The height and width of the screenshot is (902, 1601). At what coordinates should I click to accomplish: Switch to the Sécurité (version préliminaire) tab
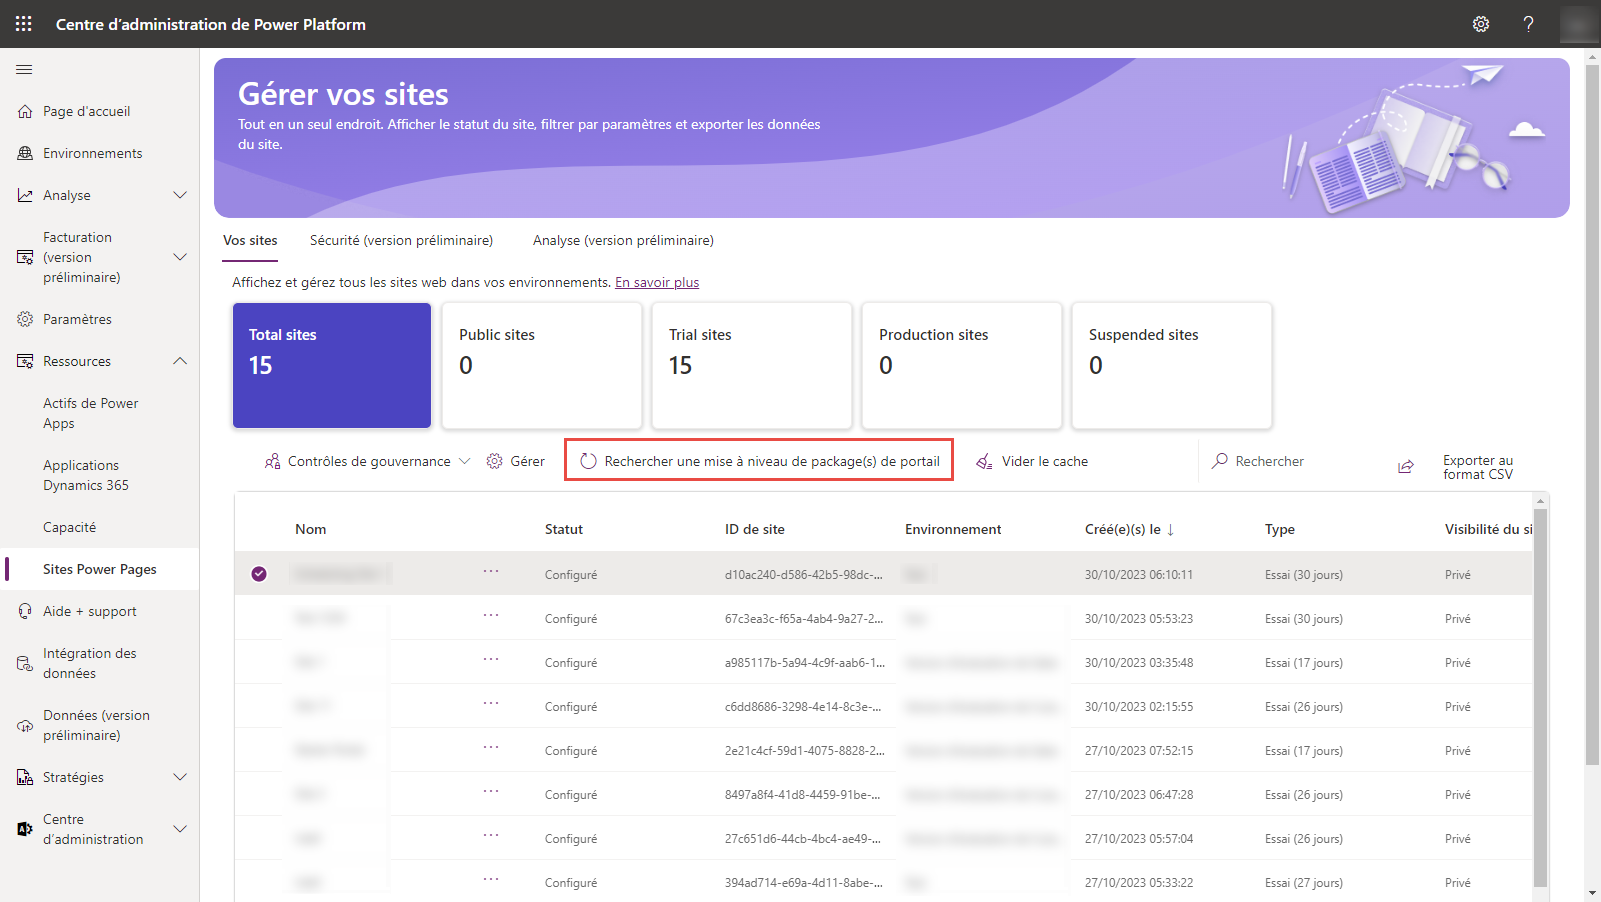(x=400, y=240)
